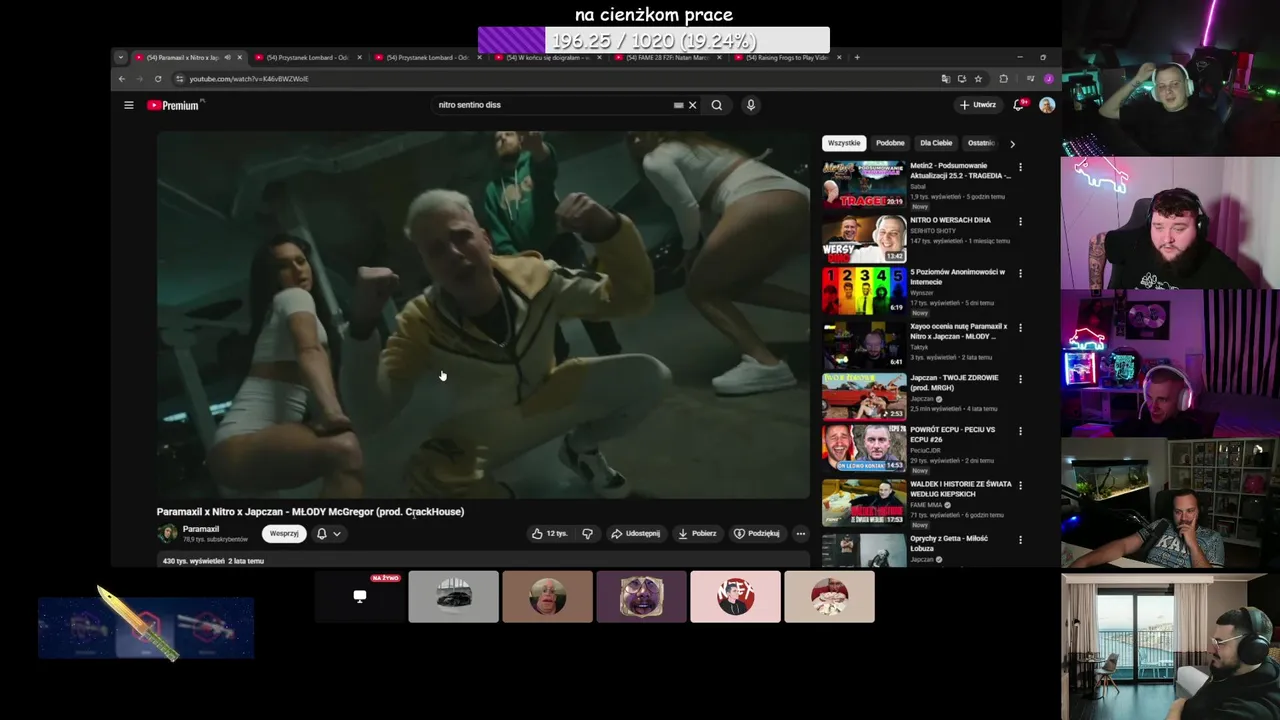Image resolution: width=1280 pixels, height=720 pixels.
Task: Switch to FAME 28 F2F tab
Action: pos(667,57)
